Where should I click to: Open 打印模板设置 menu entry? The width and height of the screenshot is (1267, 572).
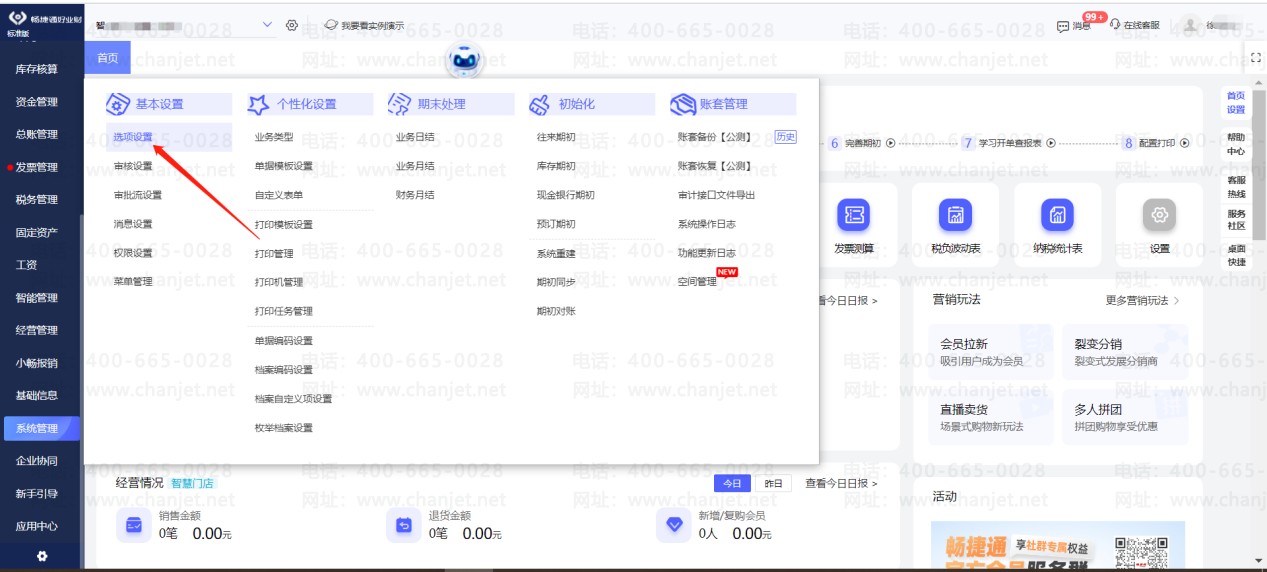284,224
